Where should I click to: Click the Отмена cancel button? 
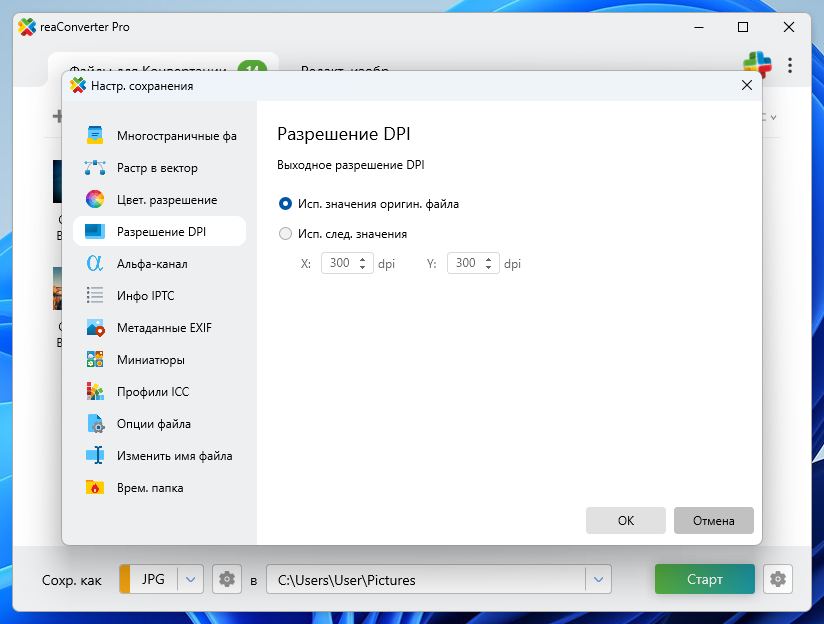coord(713,520)
